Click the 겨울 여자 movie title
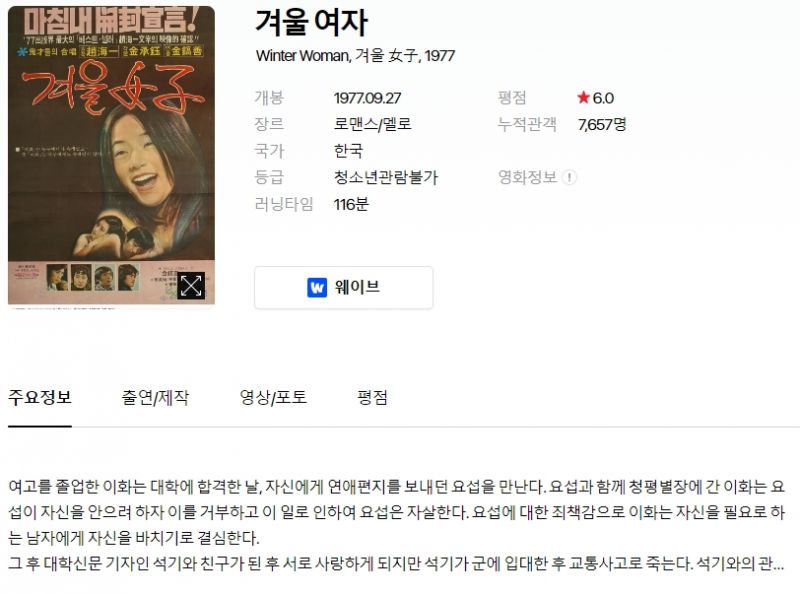The width and height of the screenshot is (800, 594). coord(311,22)
